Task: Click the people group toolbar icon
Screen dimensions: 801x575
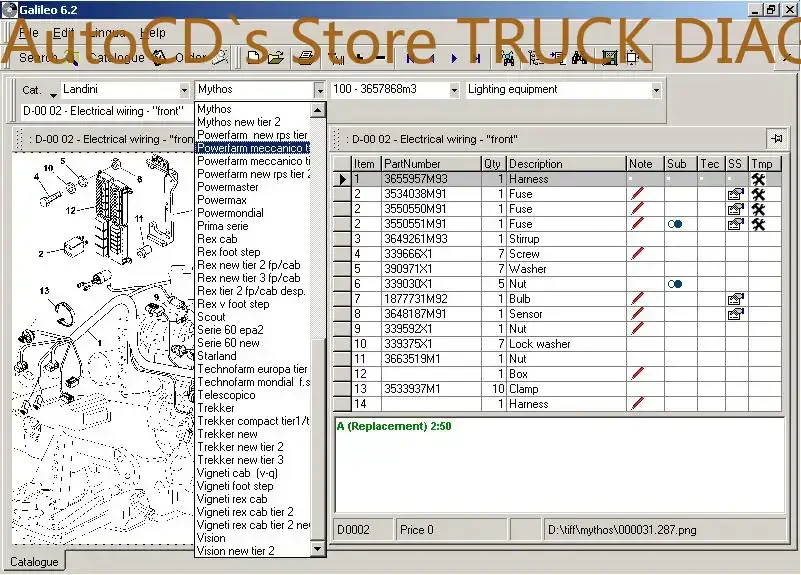Action: (507, 58)
